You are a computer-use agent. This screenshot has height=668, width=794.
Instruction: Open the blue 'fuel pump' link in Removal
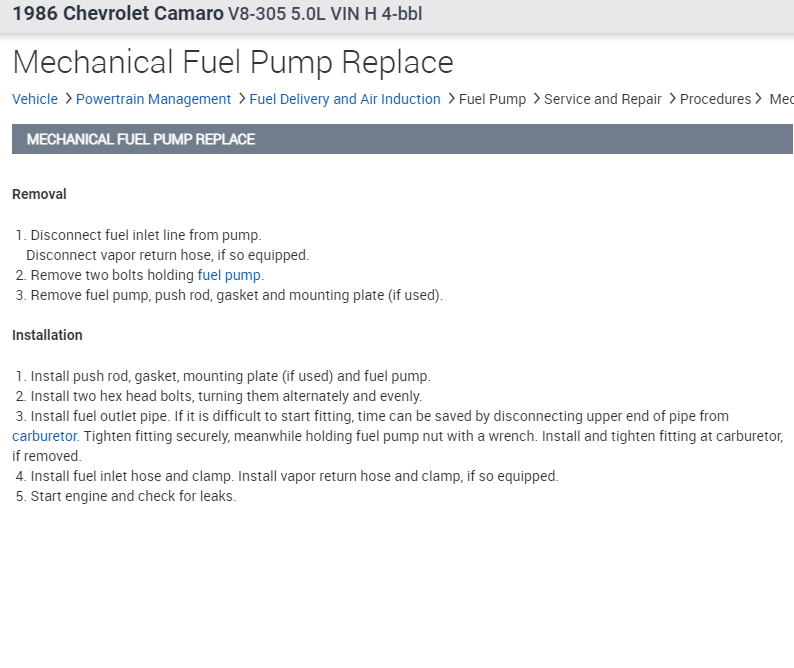click(x=229, y=275)
